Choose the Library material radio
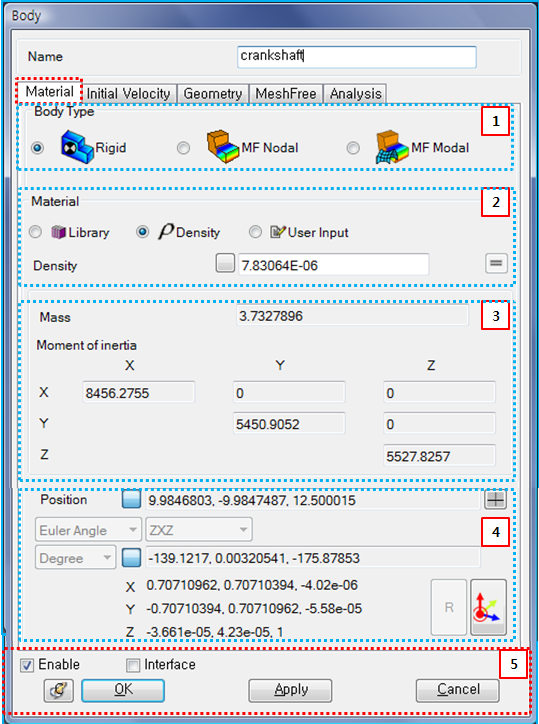Image resolution: width=539 pixels, height=724 pixels. tap(36, 232)
